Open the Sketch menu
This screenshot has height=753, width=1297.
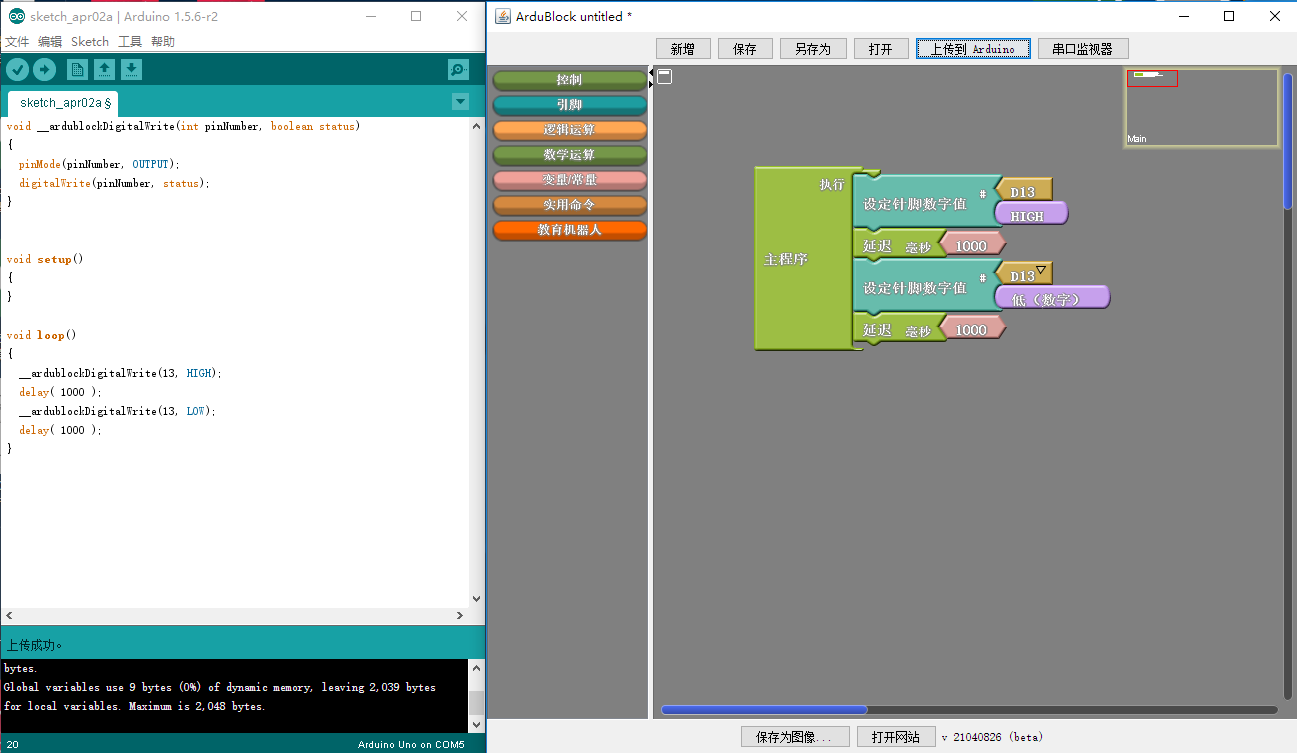(x=89, y=41)
